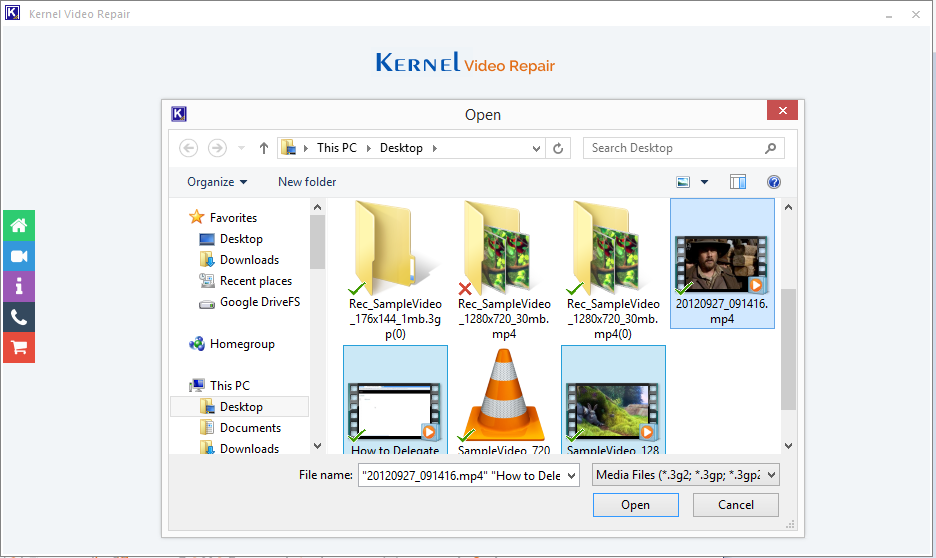Close the Open dialog
Screen dimensions: 936x558
[x=783, y=110]
